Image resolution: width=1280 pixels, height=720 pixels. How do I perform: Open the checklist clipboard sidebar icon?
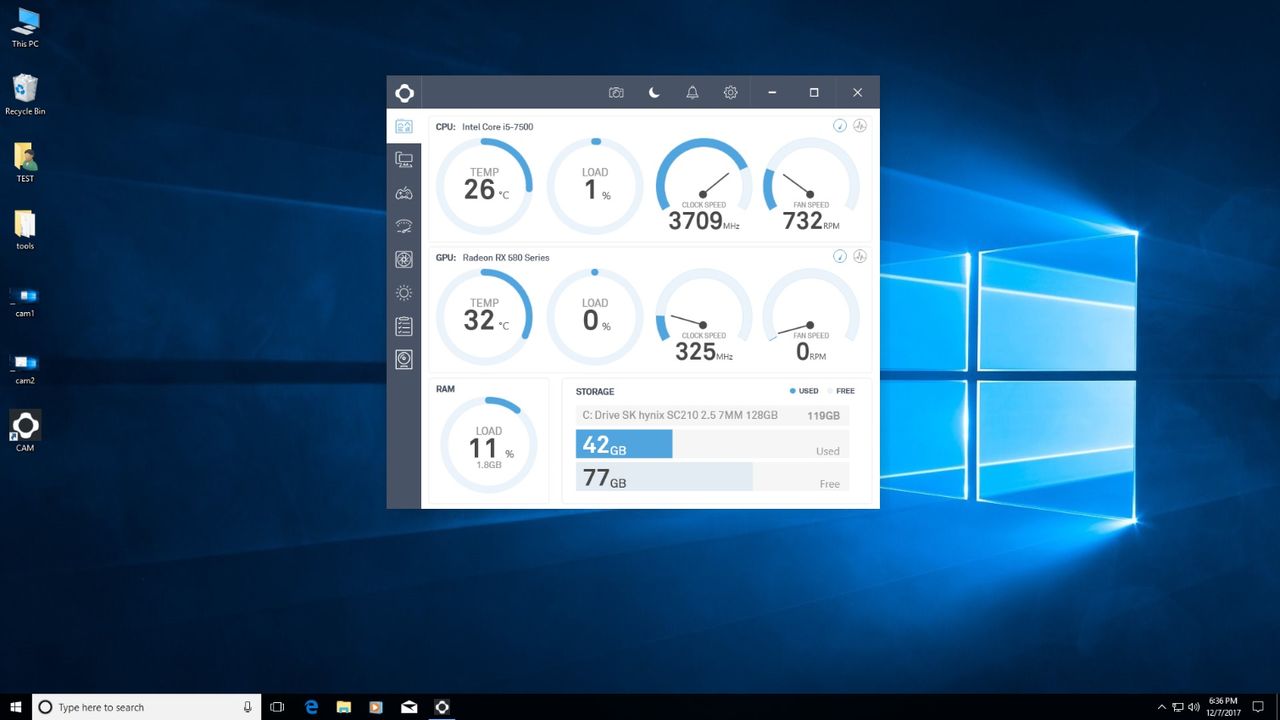(404, 326)
